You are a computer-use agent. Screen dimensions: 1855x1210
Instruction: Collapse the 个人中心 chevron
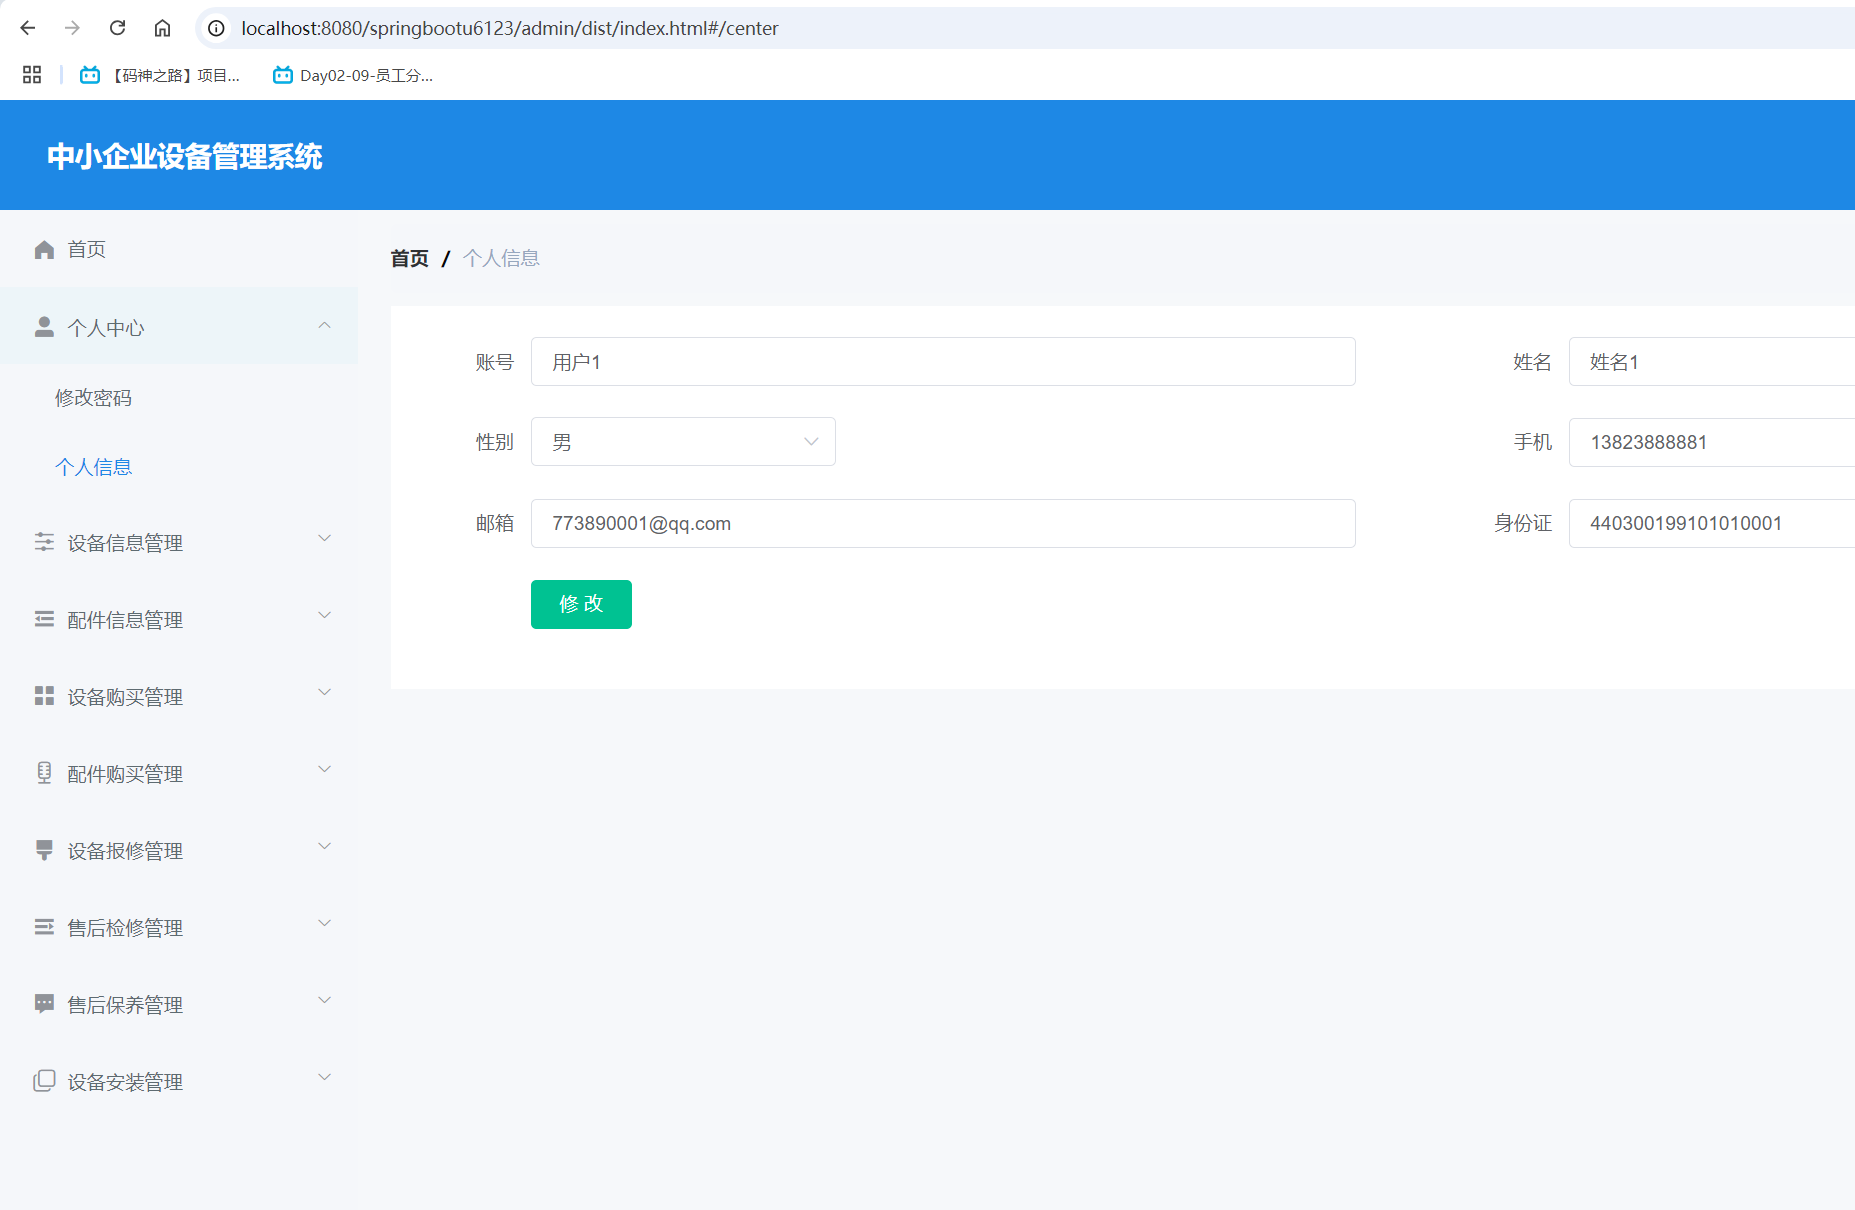tap(324, 326)
